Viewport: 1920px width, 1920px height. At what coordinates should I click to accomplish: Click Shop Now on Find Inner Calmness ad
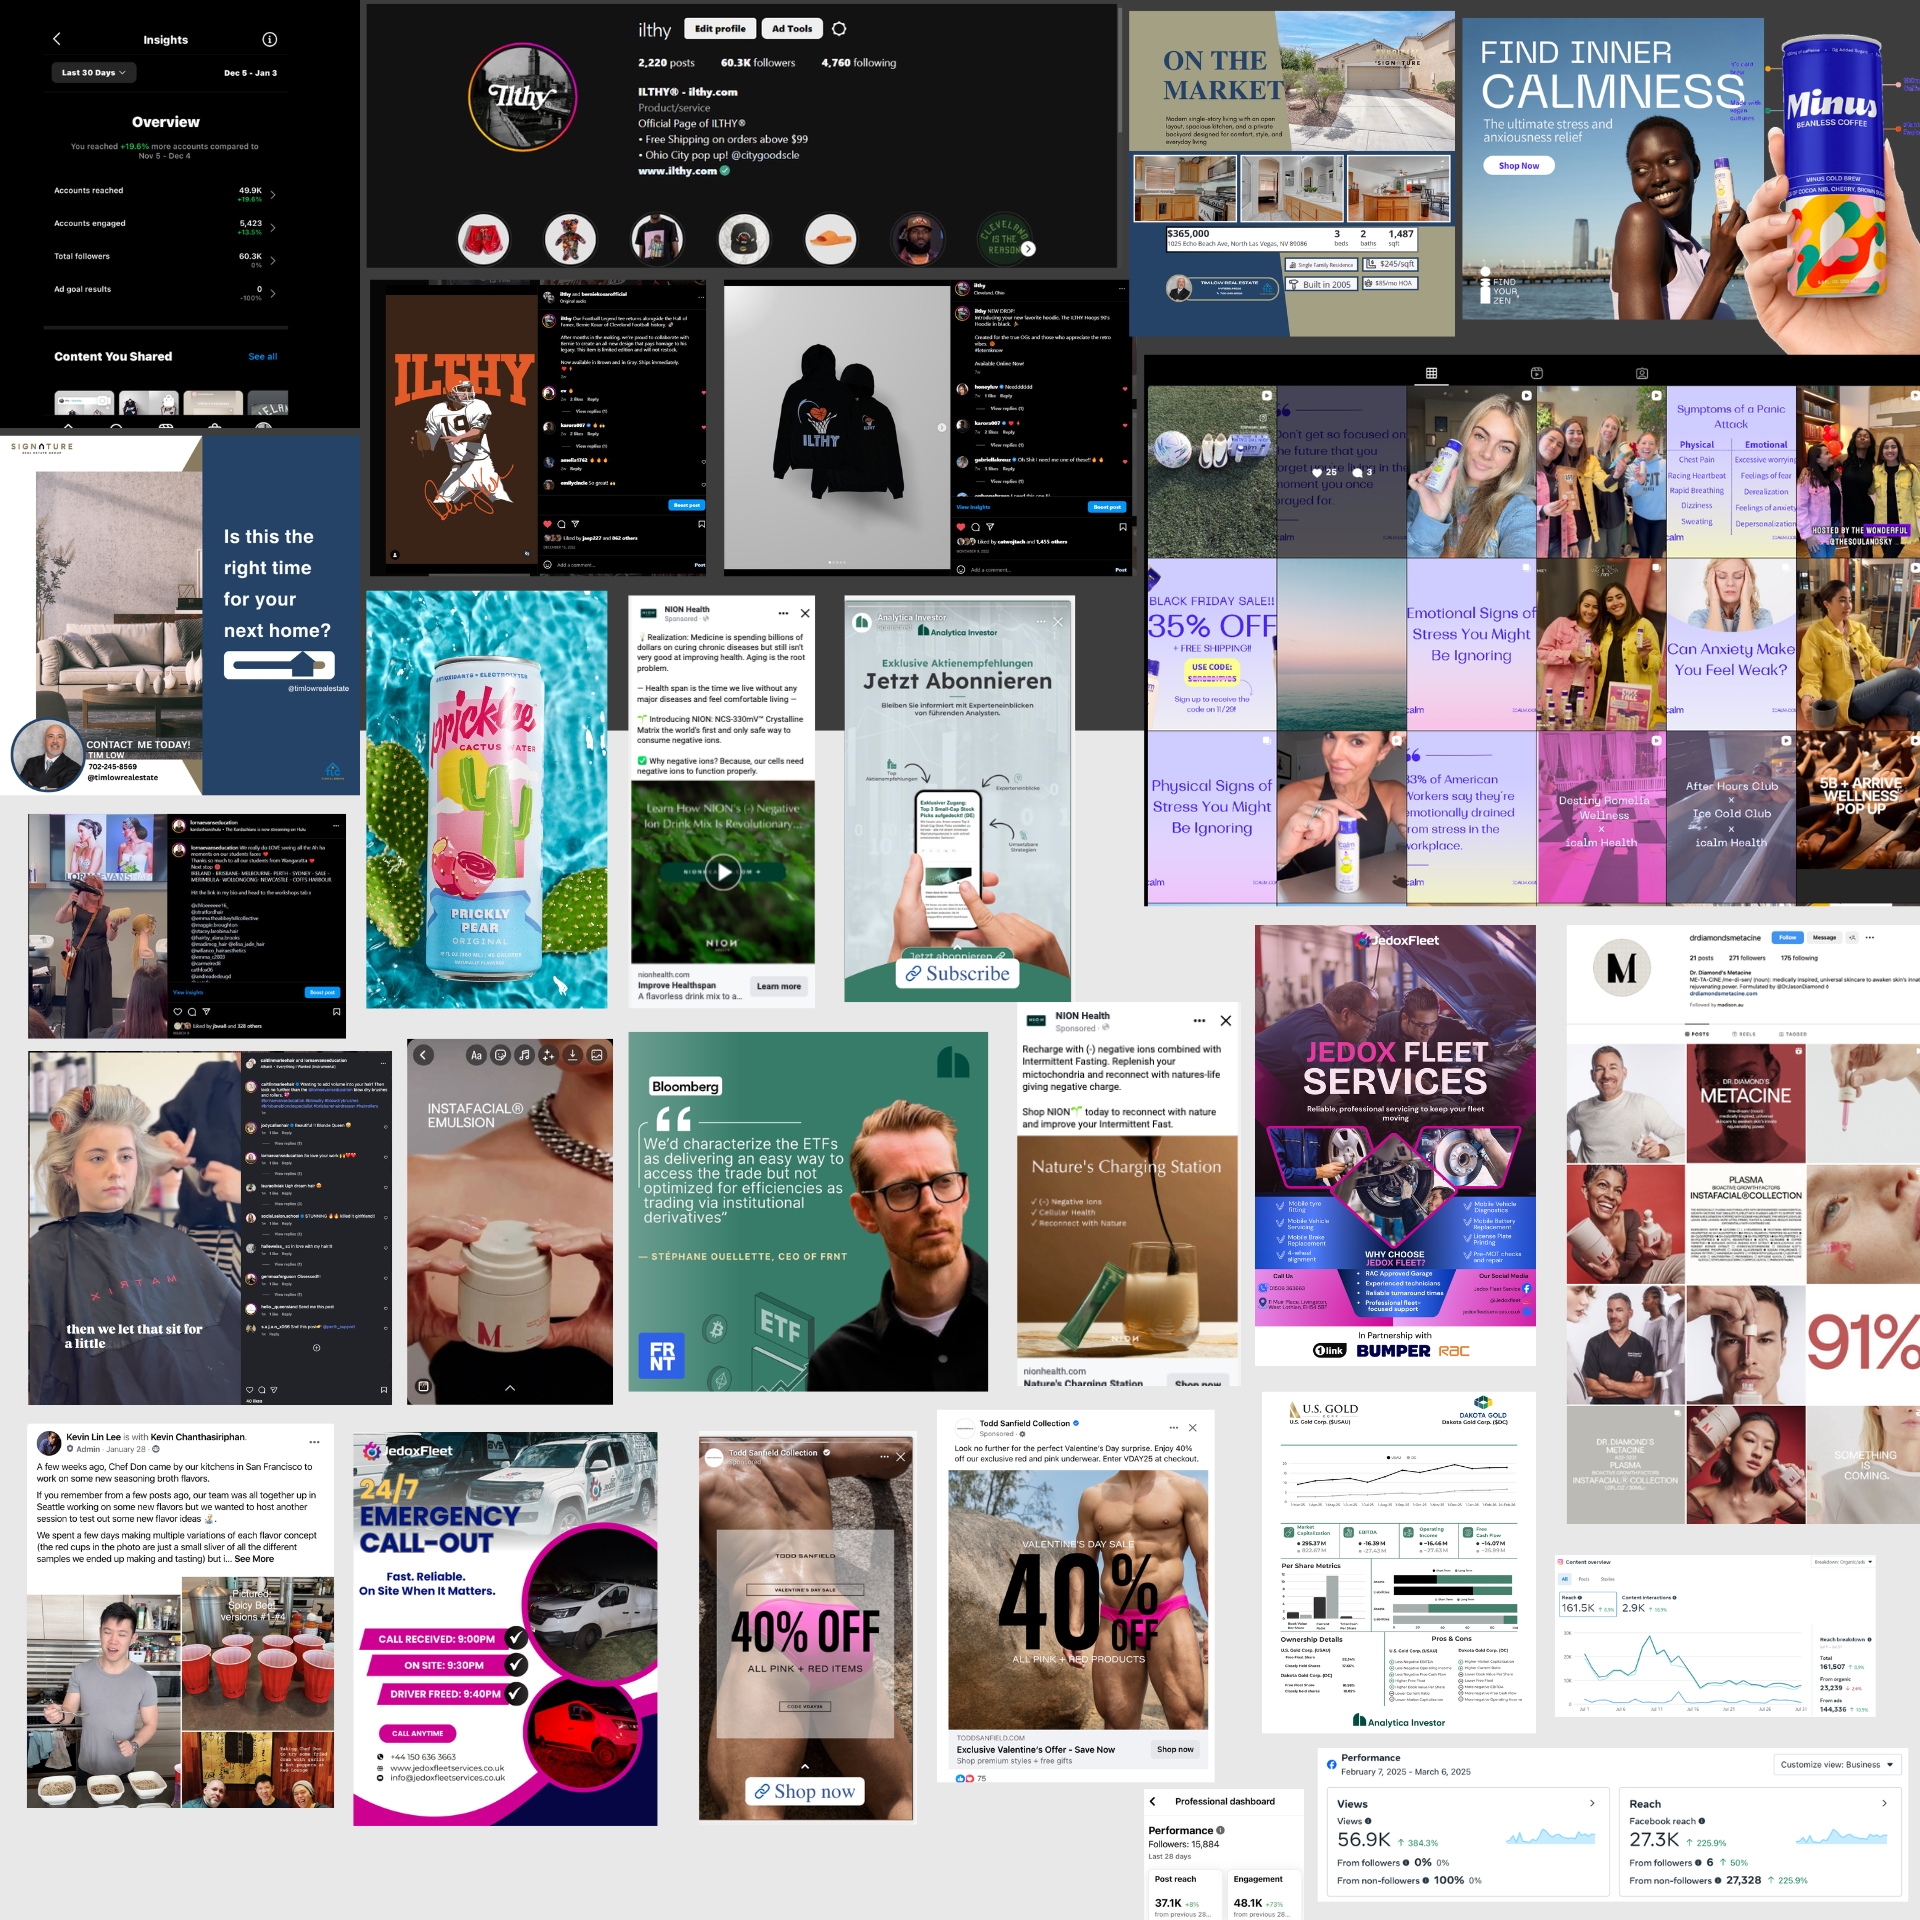coord(1518,166)
